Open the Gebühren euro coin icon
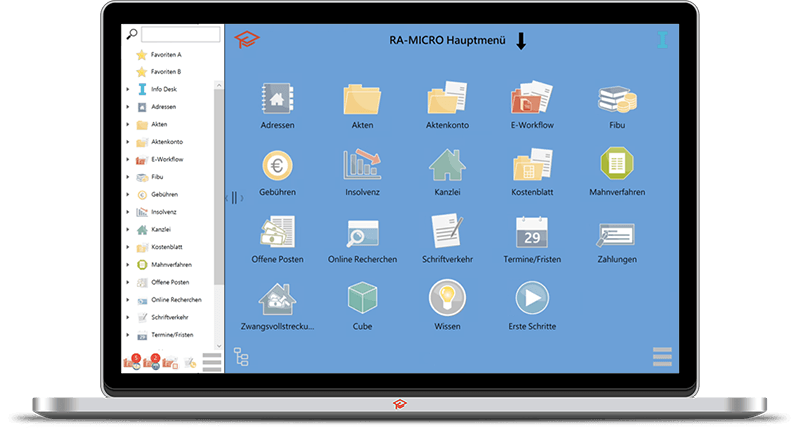The height and width of the screenshot is (436, 800). [x=277, y=166]
